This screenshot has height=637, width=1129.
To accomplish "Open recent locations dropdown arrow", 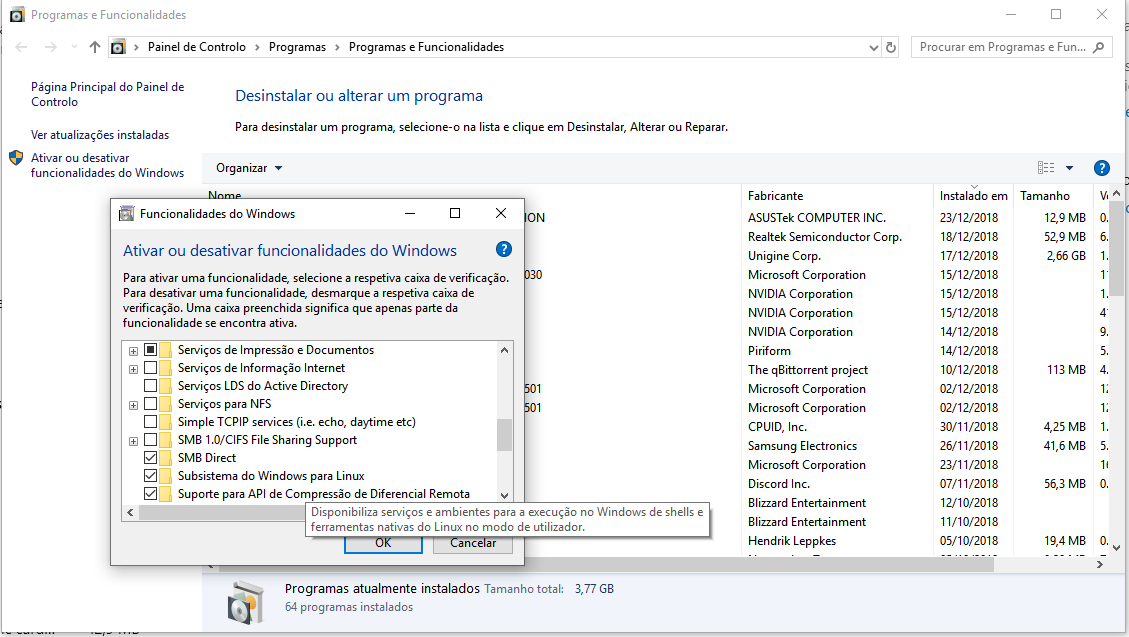I will [x=74, y=47].
